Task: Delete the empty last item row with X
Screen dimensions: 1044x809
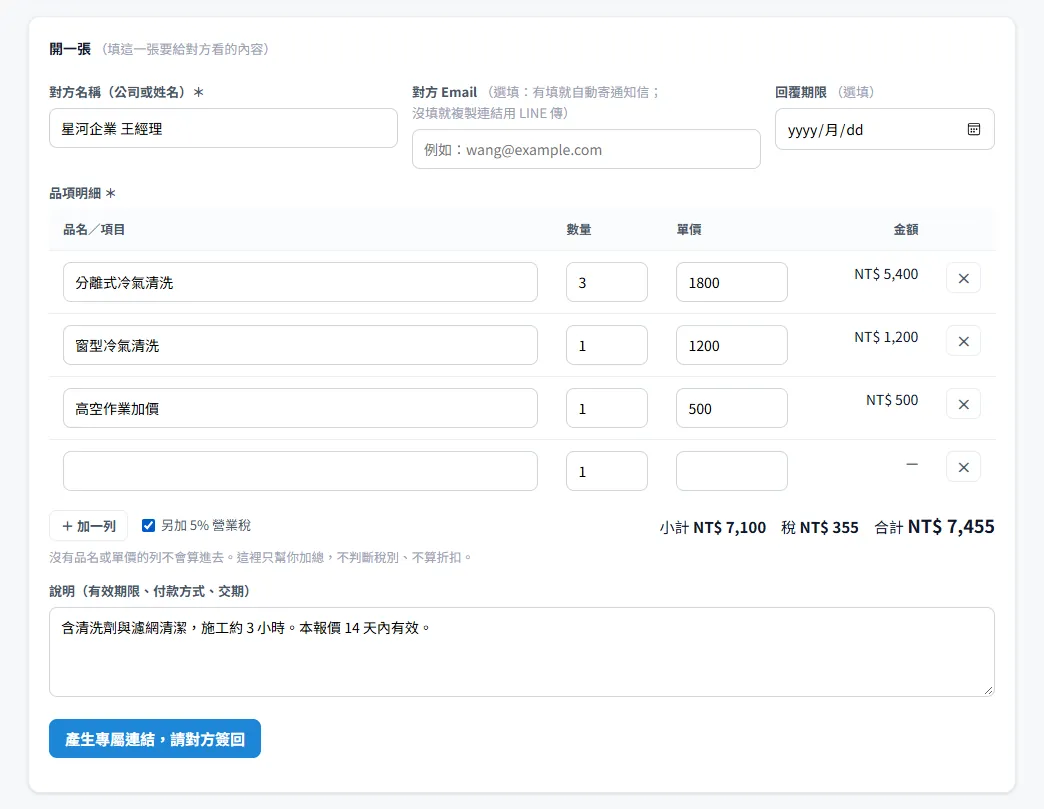Action: click(x=963, y=467)
